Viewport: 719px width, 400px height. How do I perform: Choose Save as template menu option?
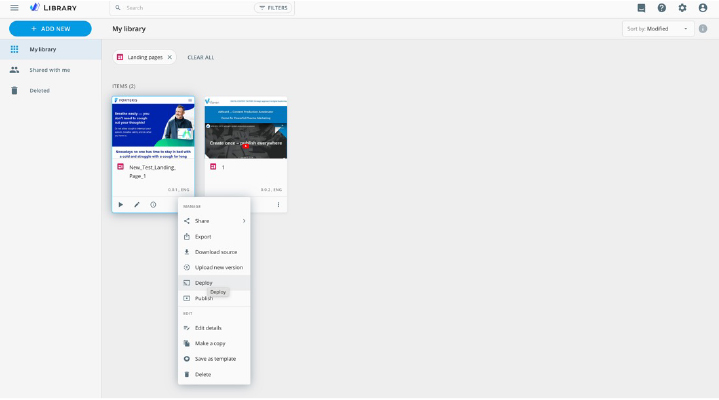pyautogui.click(x=215, y=358)
